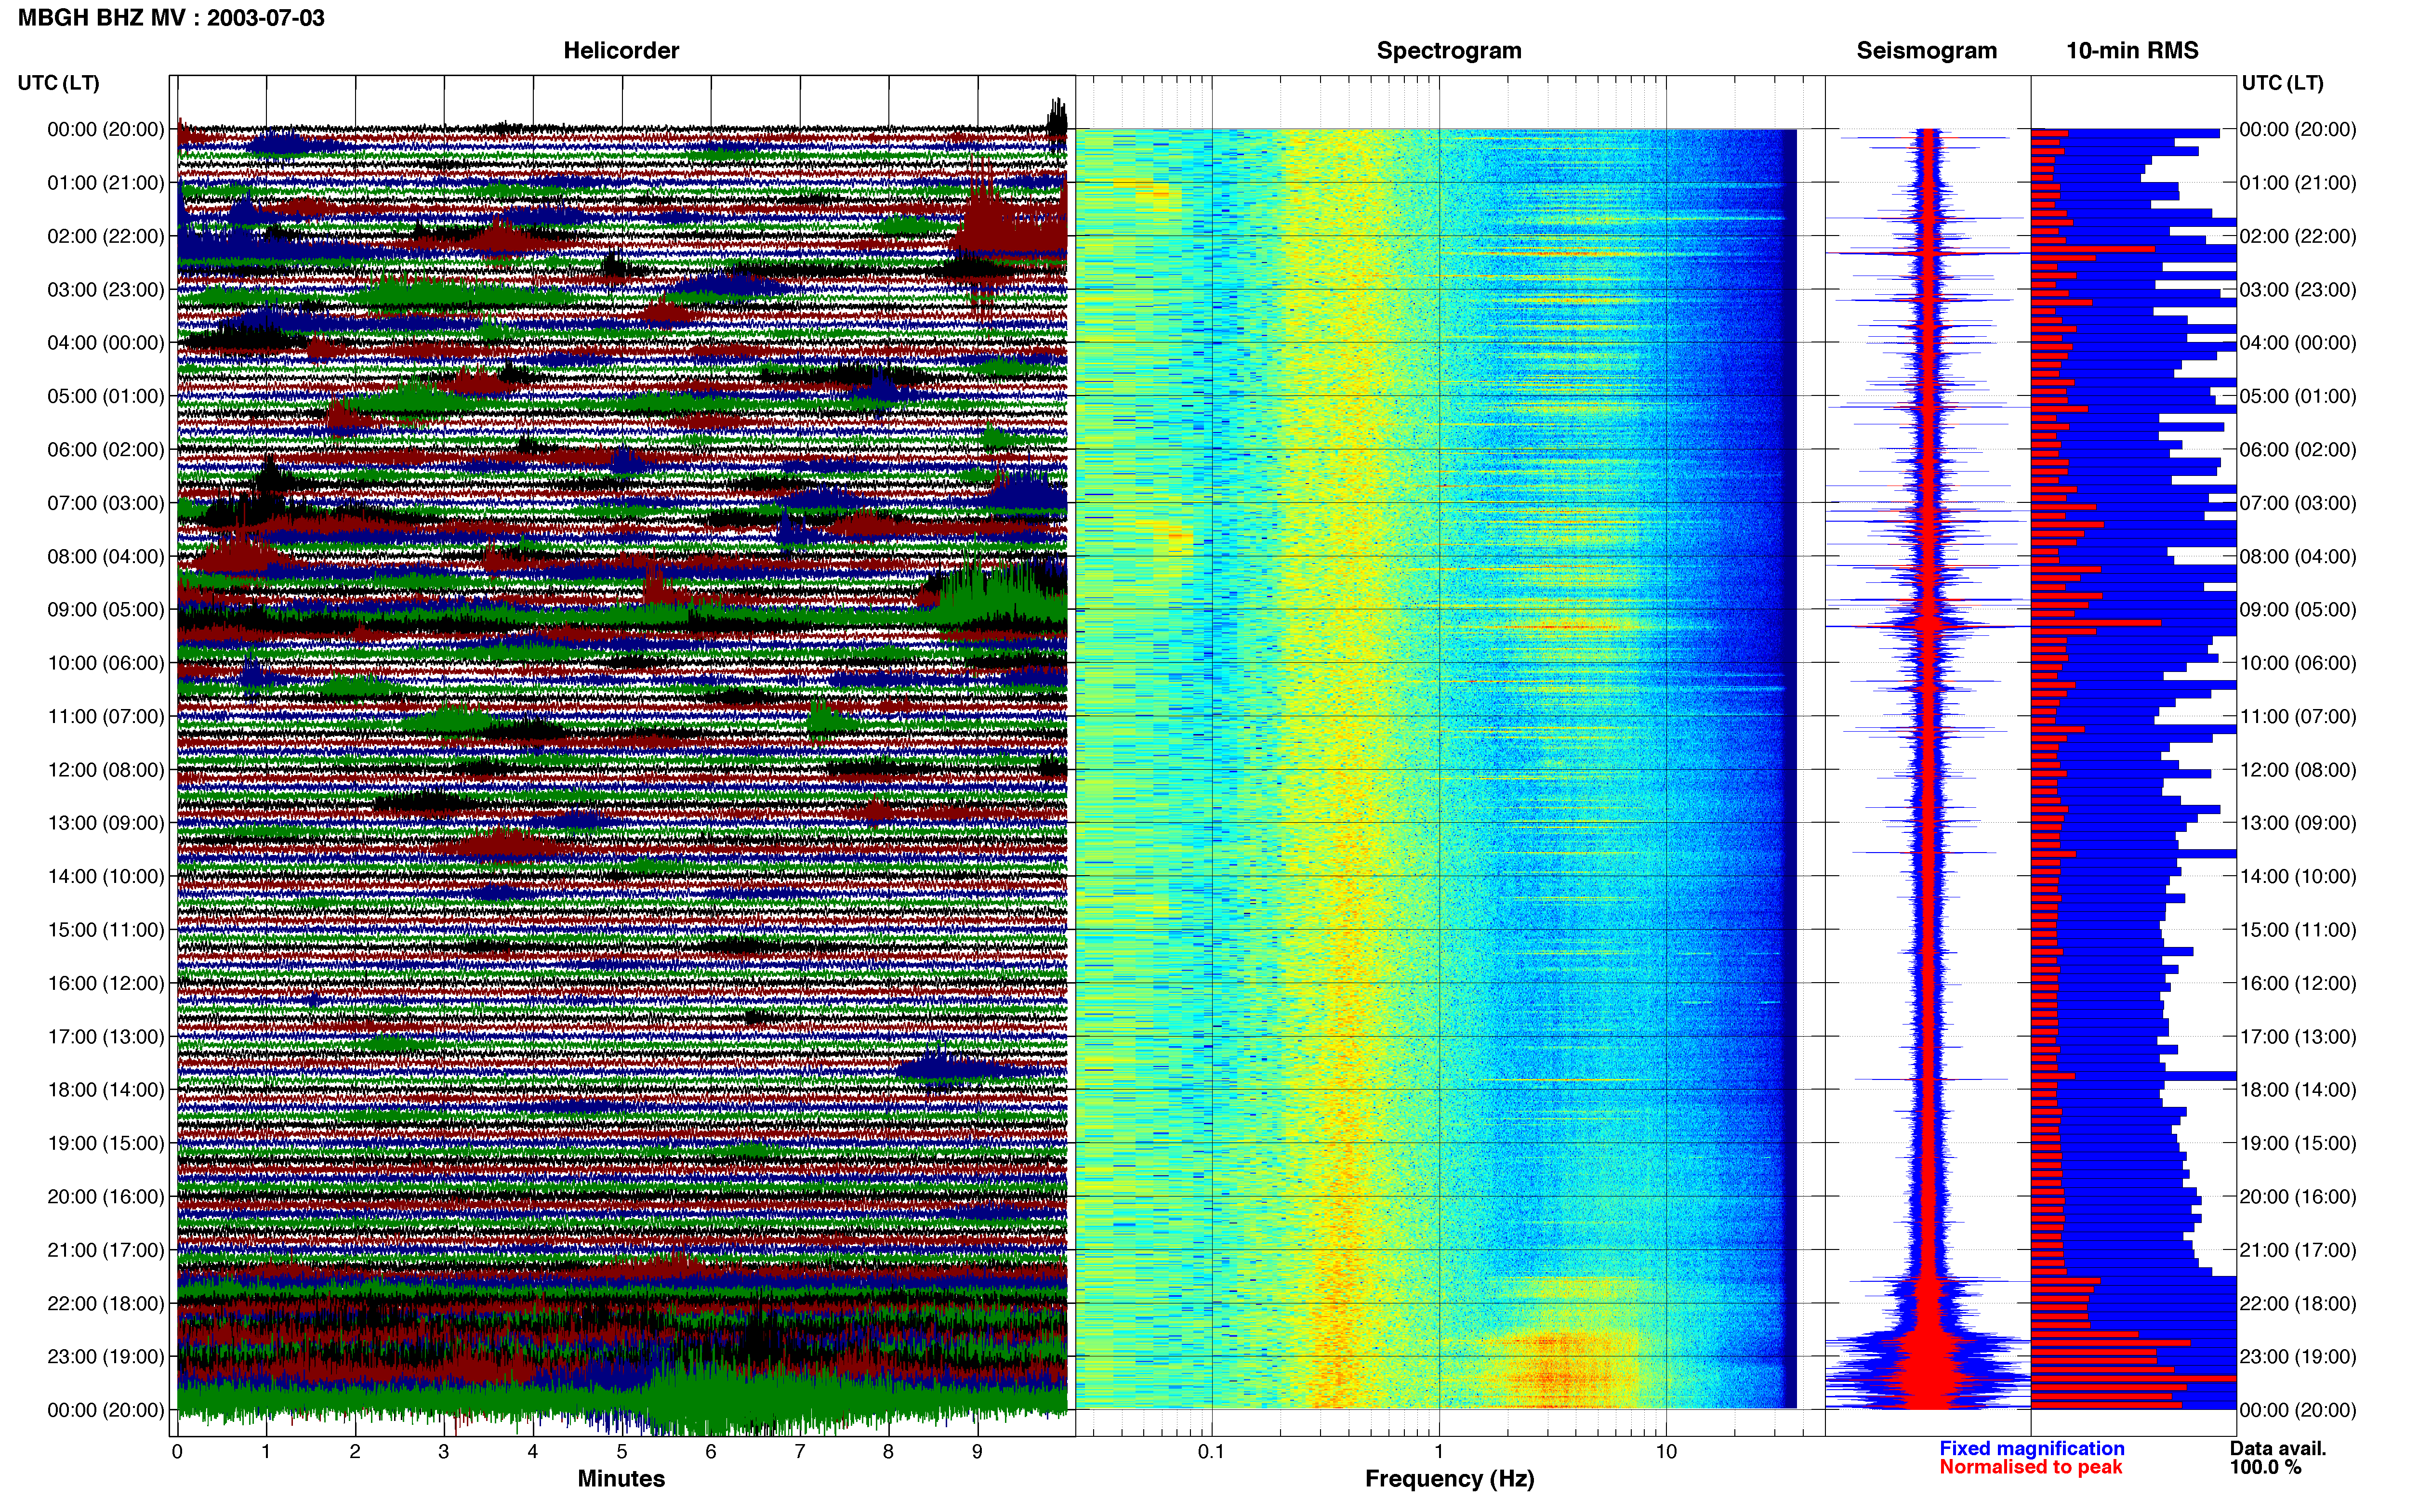Click the left '23:00 (19:00)' time label
The image size is (2418, 1512).
click(x=106, y=1357)
